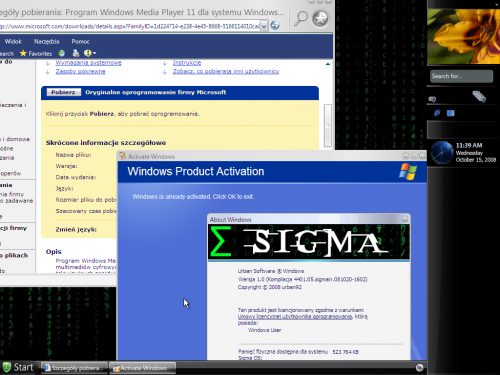Click the green refresh icon in toolbar
The width and height of the screenshot is (500, 375).
point(61,53)
